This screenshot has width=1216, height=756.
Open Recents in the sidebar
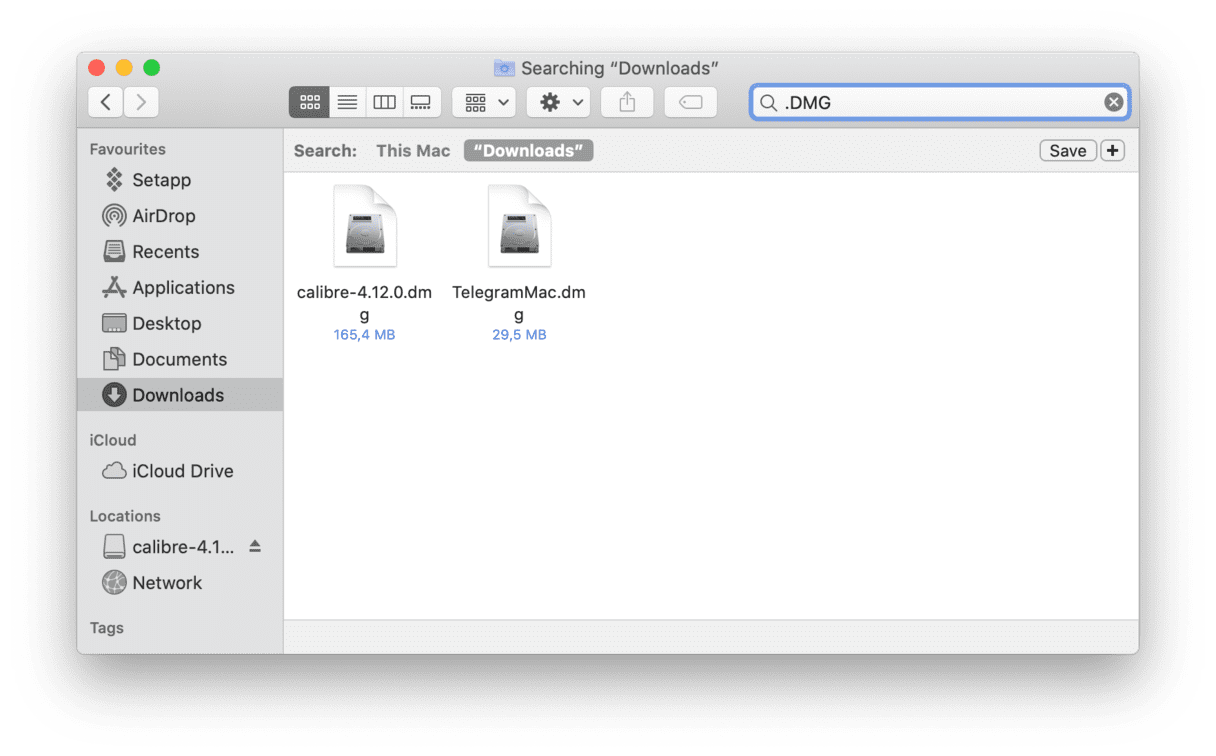click(x=180, y=252)
